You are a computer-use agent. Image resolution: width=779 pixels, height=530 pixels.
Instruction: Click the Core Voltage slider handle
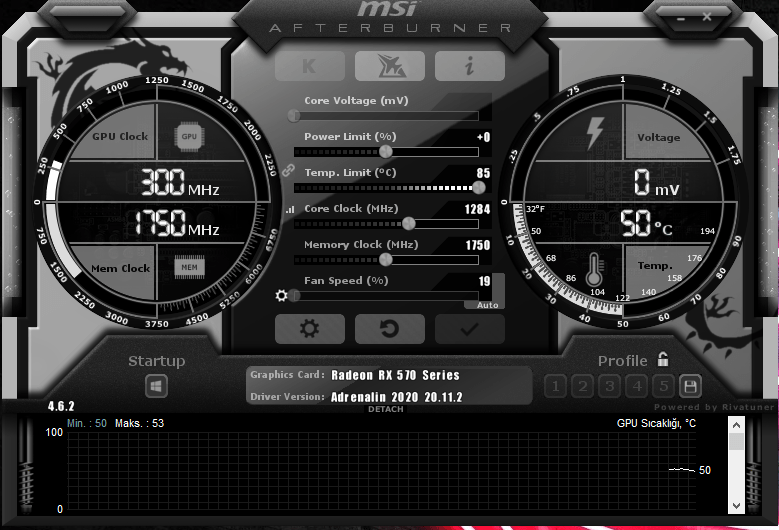pyautogui.click(x=294, y=116)
